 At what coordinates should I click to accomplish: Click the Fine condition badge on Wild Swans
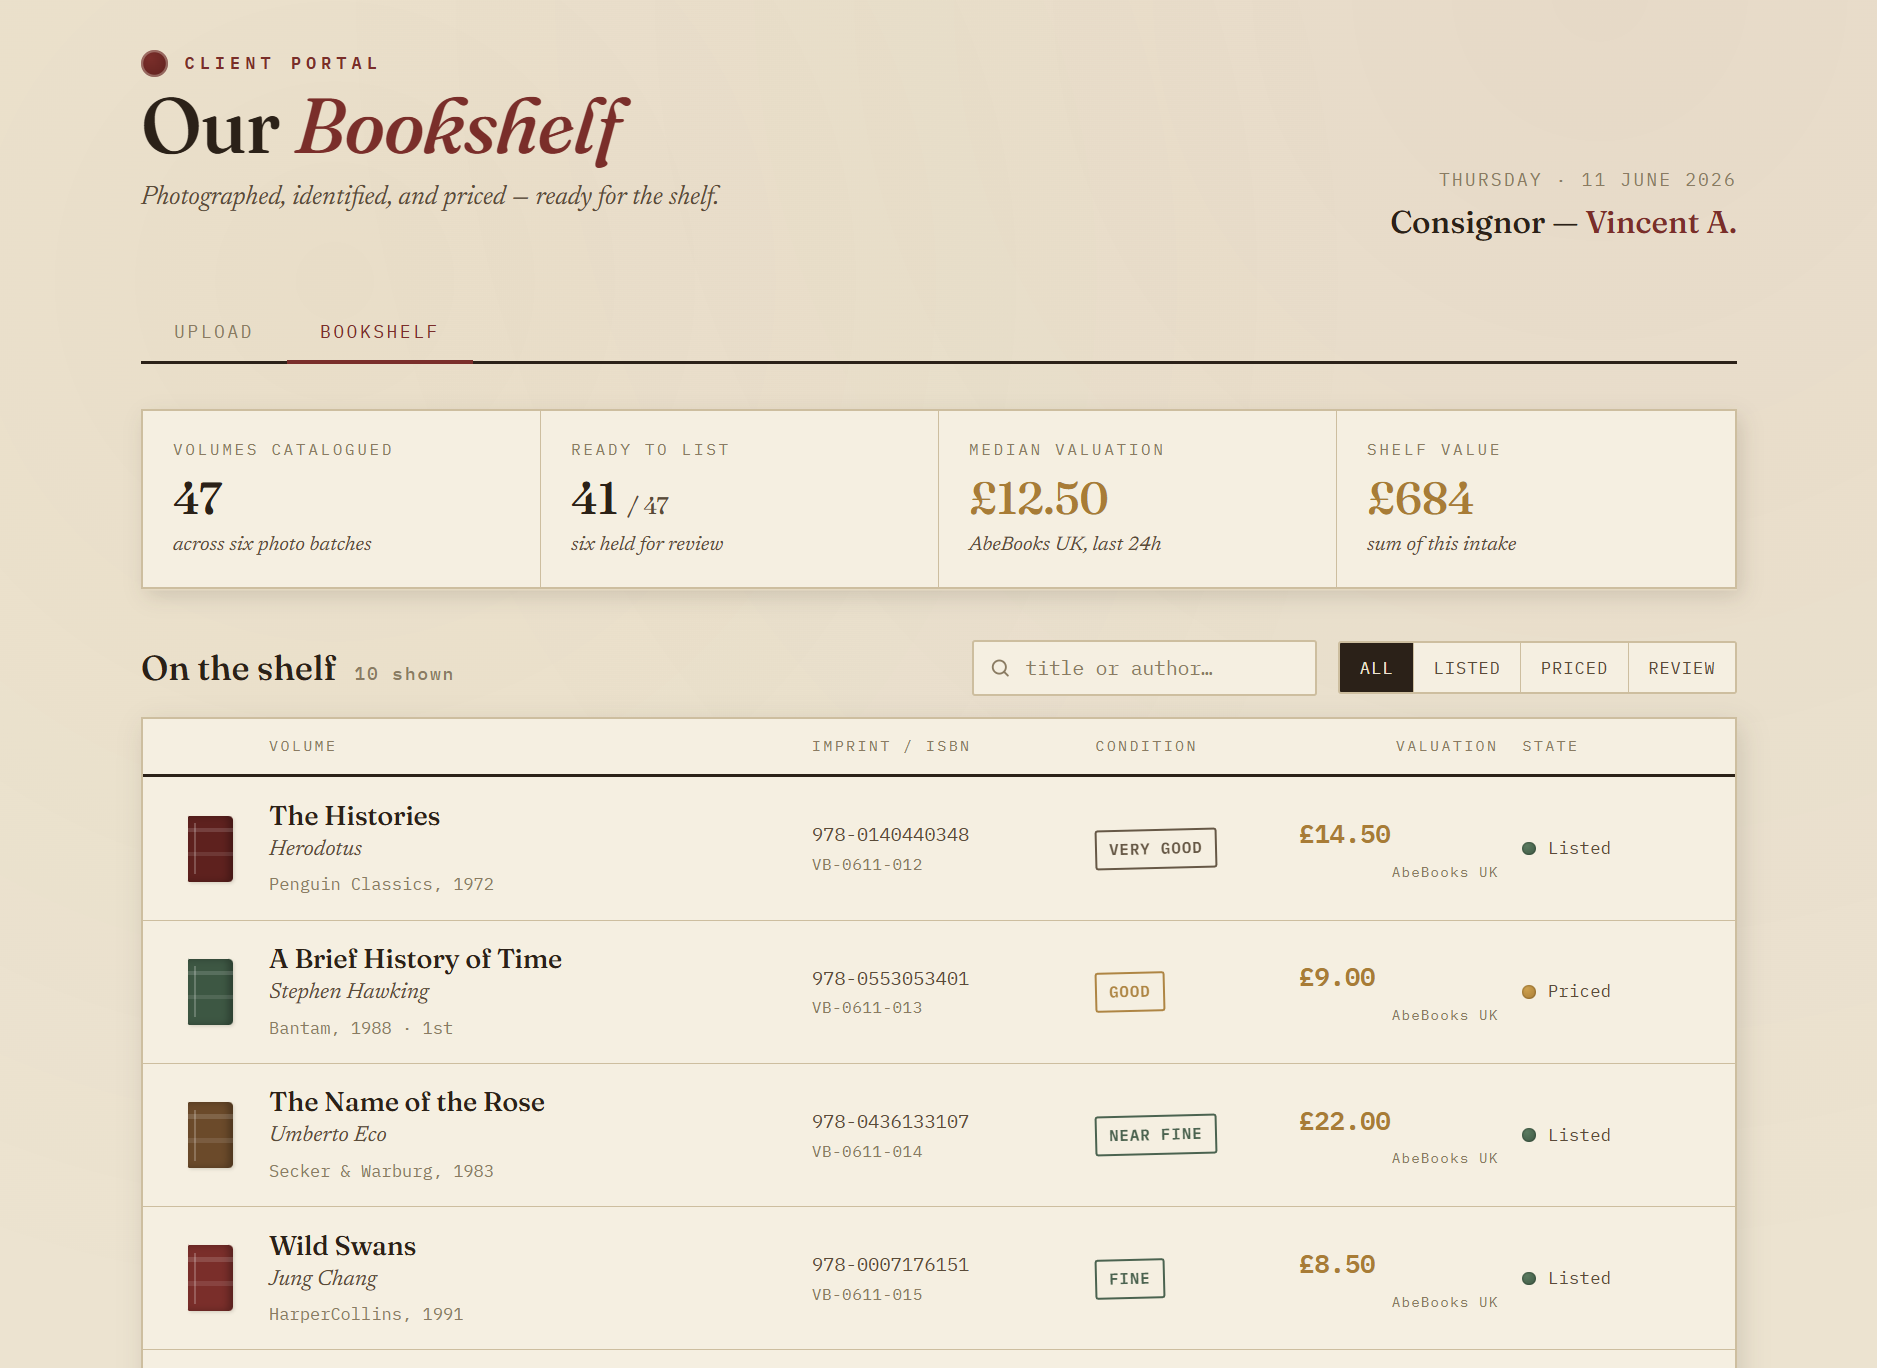1130,1278
